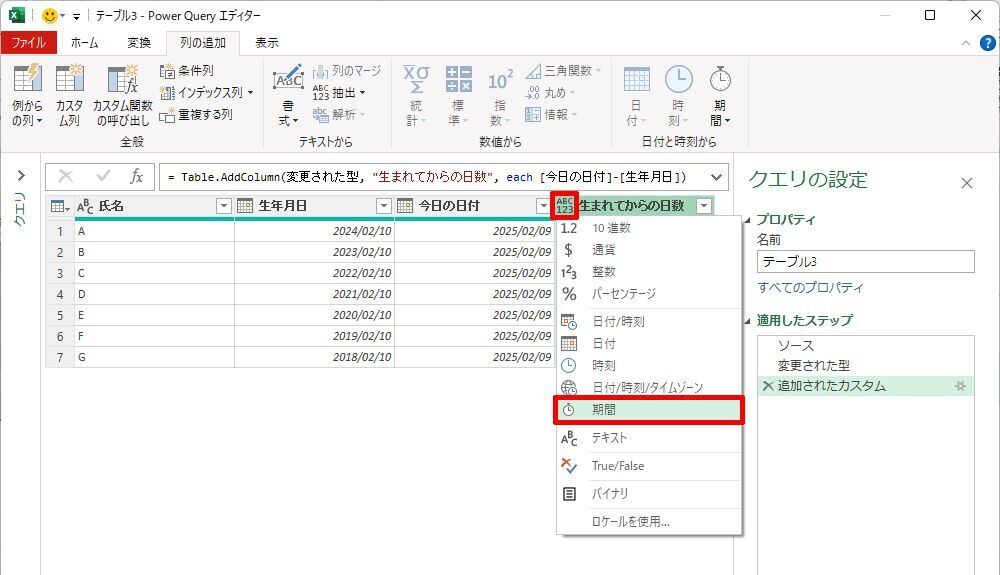The width and height of the screenshot is (1000, 575).
Task: Switch to the 変換 tab
Action: (139, 43)
